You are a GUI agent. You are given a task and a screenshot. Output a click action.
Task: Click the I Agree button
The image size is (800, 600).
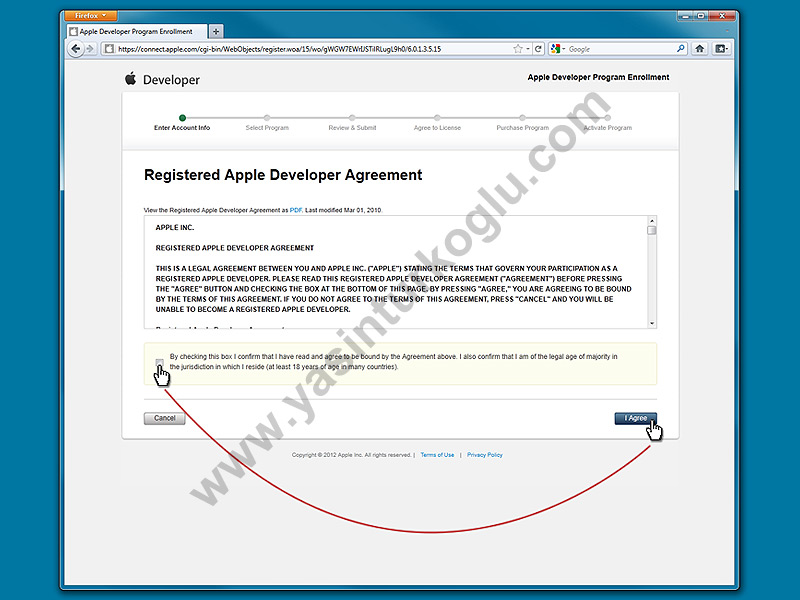(635, 418)
